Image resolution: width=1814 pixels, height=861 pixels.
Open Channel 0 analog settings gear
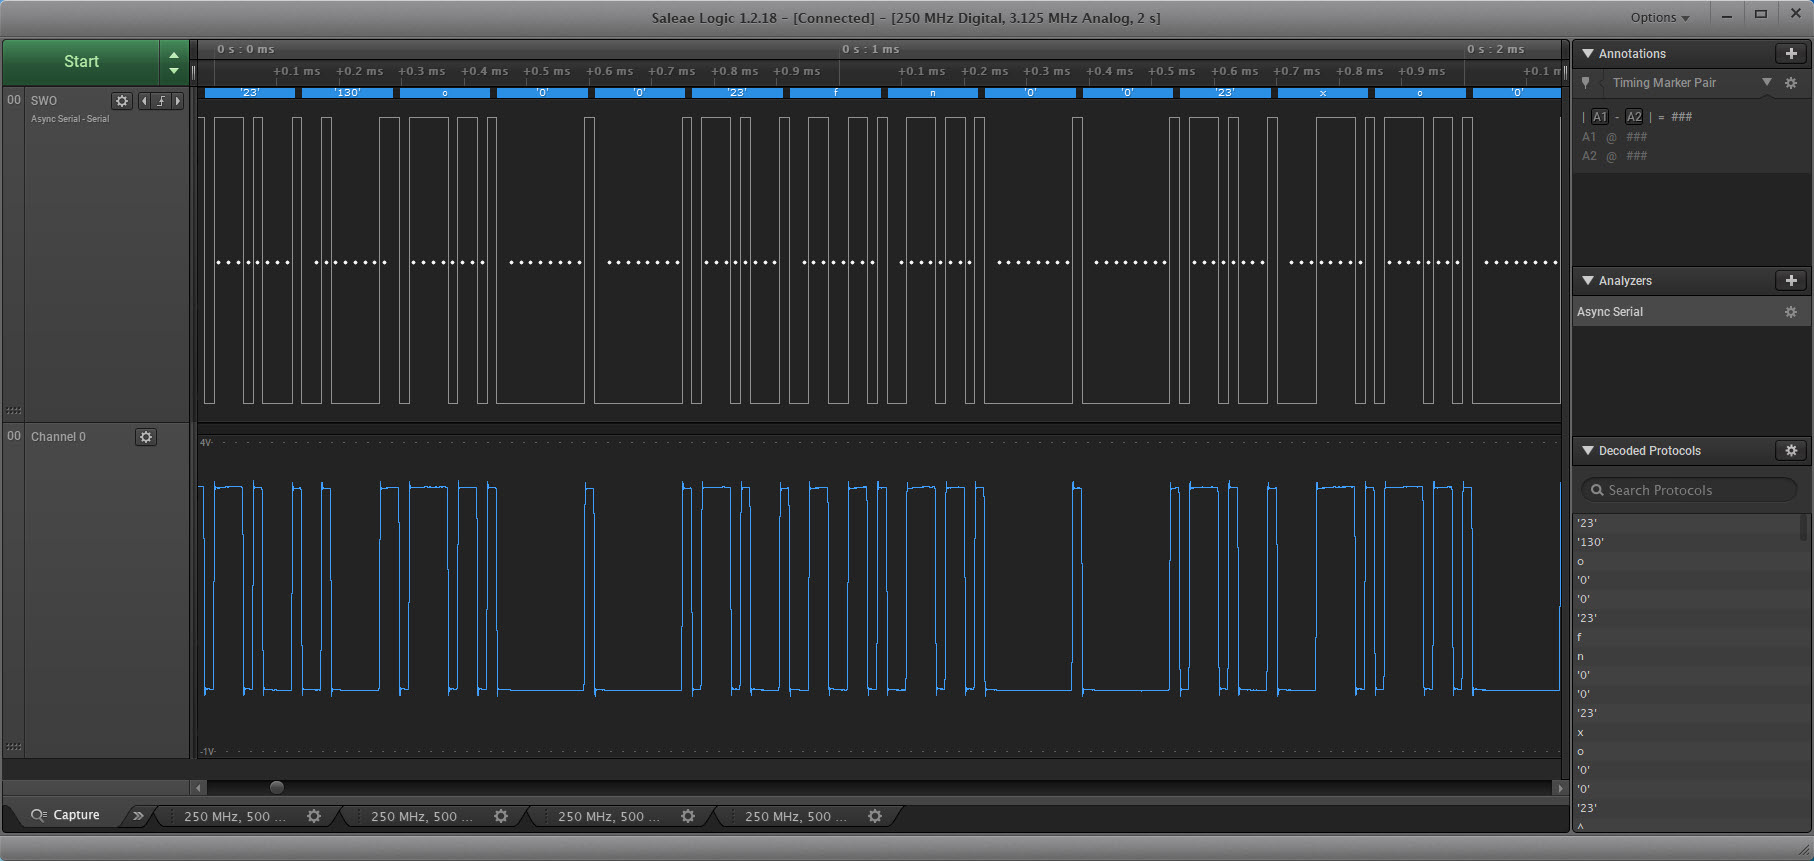146,437
